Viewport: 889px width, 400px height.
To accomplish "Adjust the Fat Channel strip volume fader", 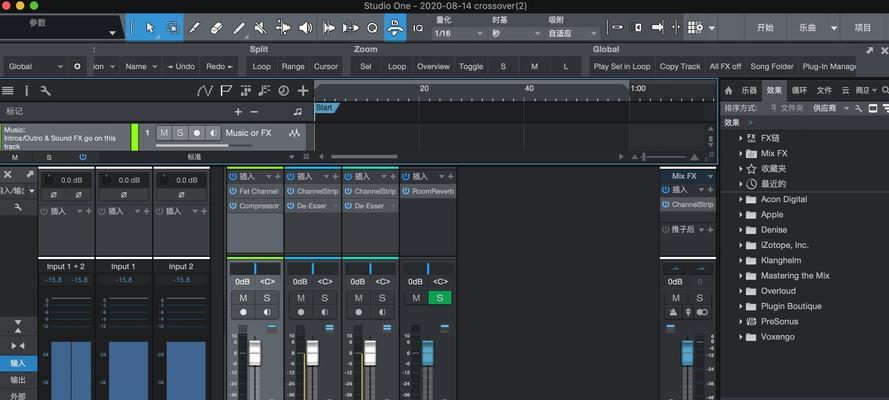I will coord(255,352).
